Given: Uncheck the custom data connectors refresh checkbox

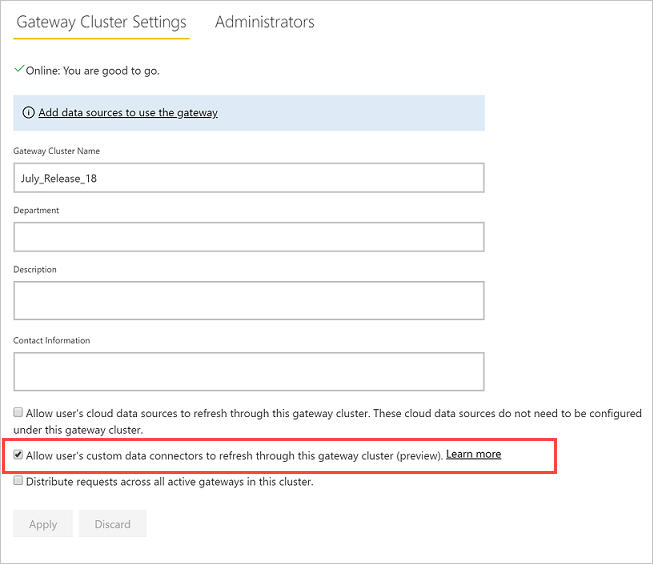Looking at the screenshot, I should 18,454.
